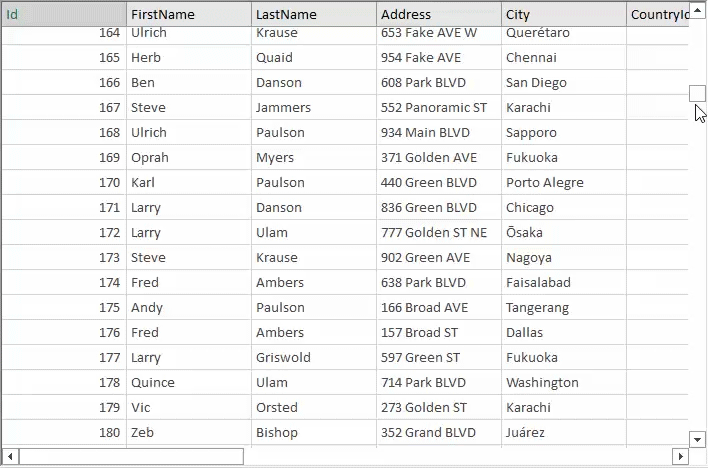The width and height of the screenshot is (708, 468).
Task: Click the horizontal scrollbar right arrow
Action: [680, 456]
